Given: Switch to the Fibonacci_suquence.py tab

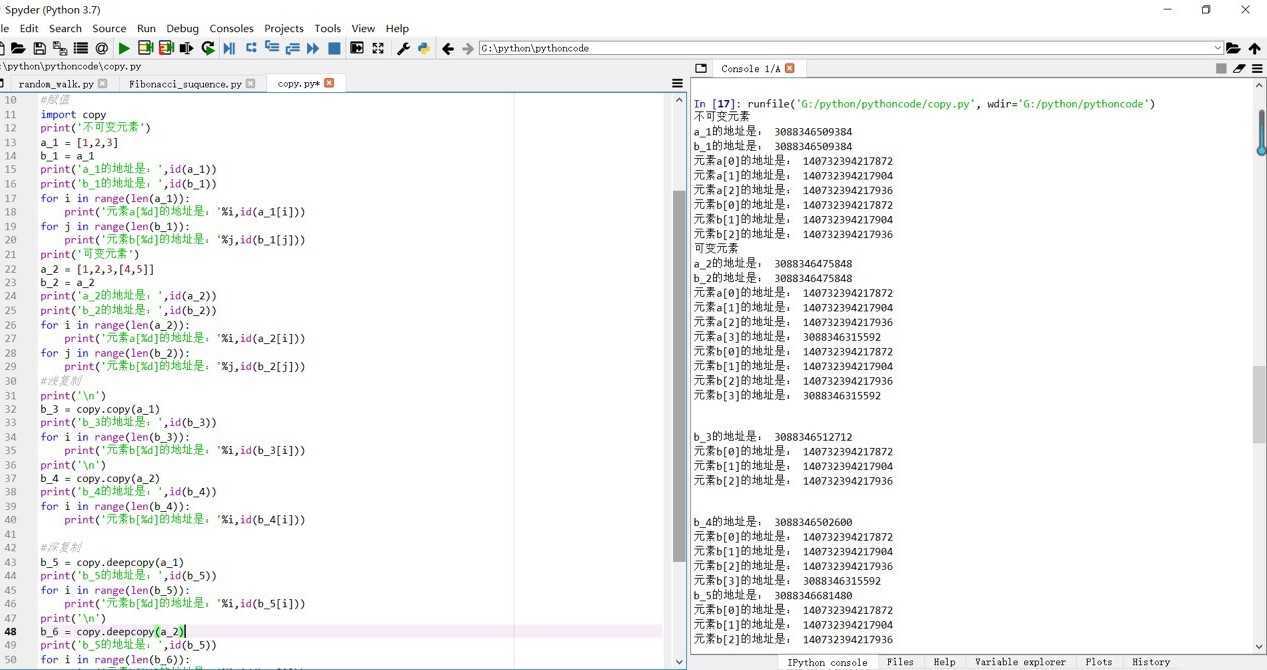Looking at the screenshot, I should [185, 84].
